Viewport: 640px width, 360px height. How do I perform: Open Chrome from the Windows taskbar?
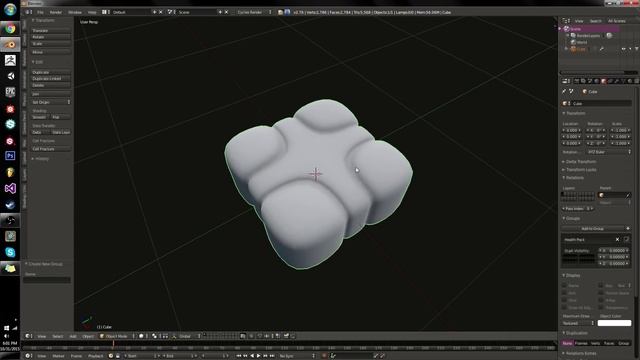tap(10, 29)
